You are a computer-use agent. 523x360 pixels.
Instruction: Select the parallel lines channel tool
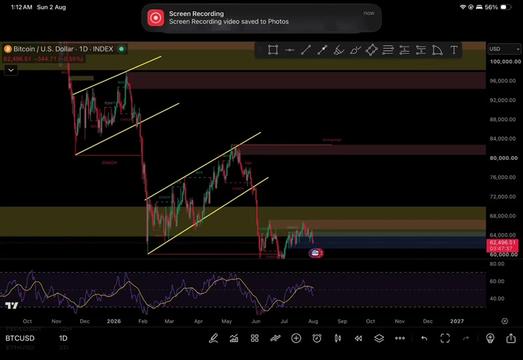click(x=388, y=50)
